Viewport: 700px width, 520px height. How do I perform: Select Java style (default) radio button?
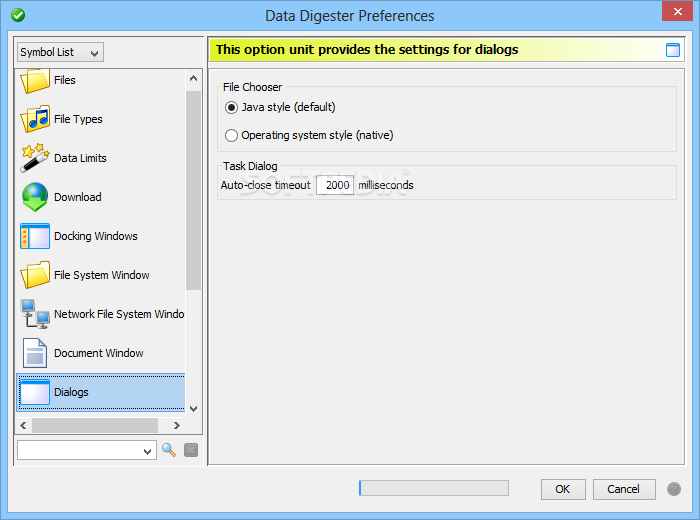pyautogui.click(x=231, y=108)
